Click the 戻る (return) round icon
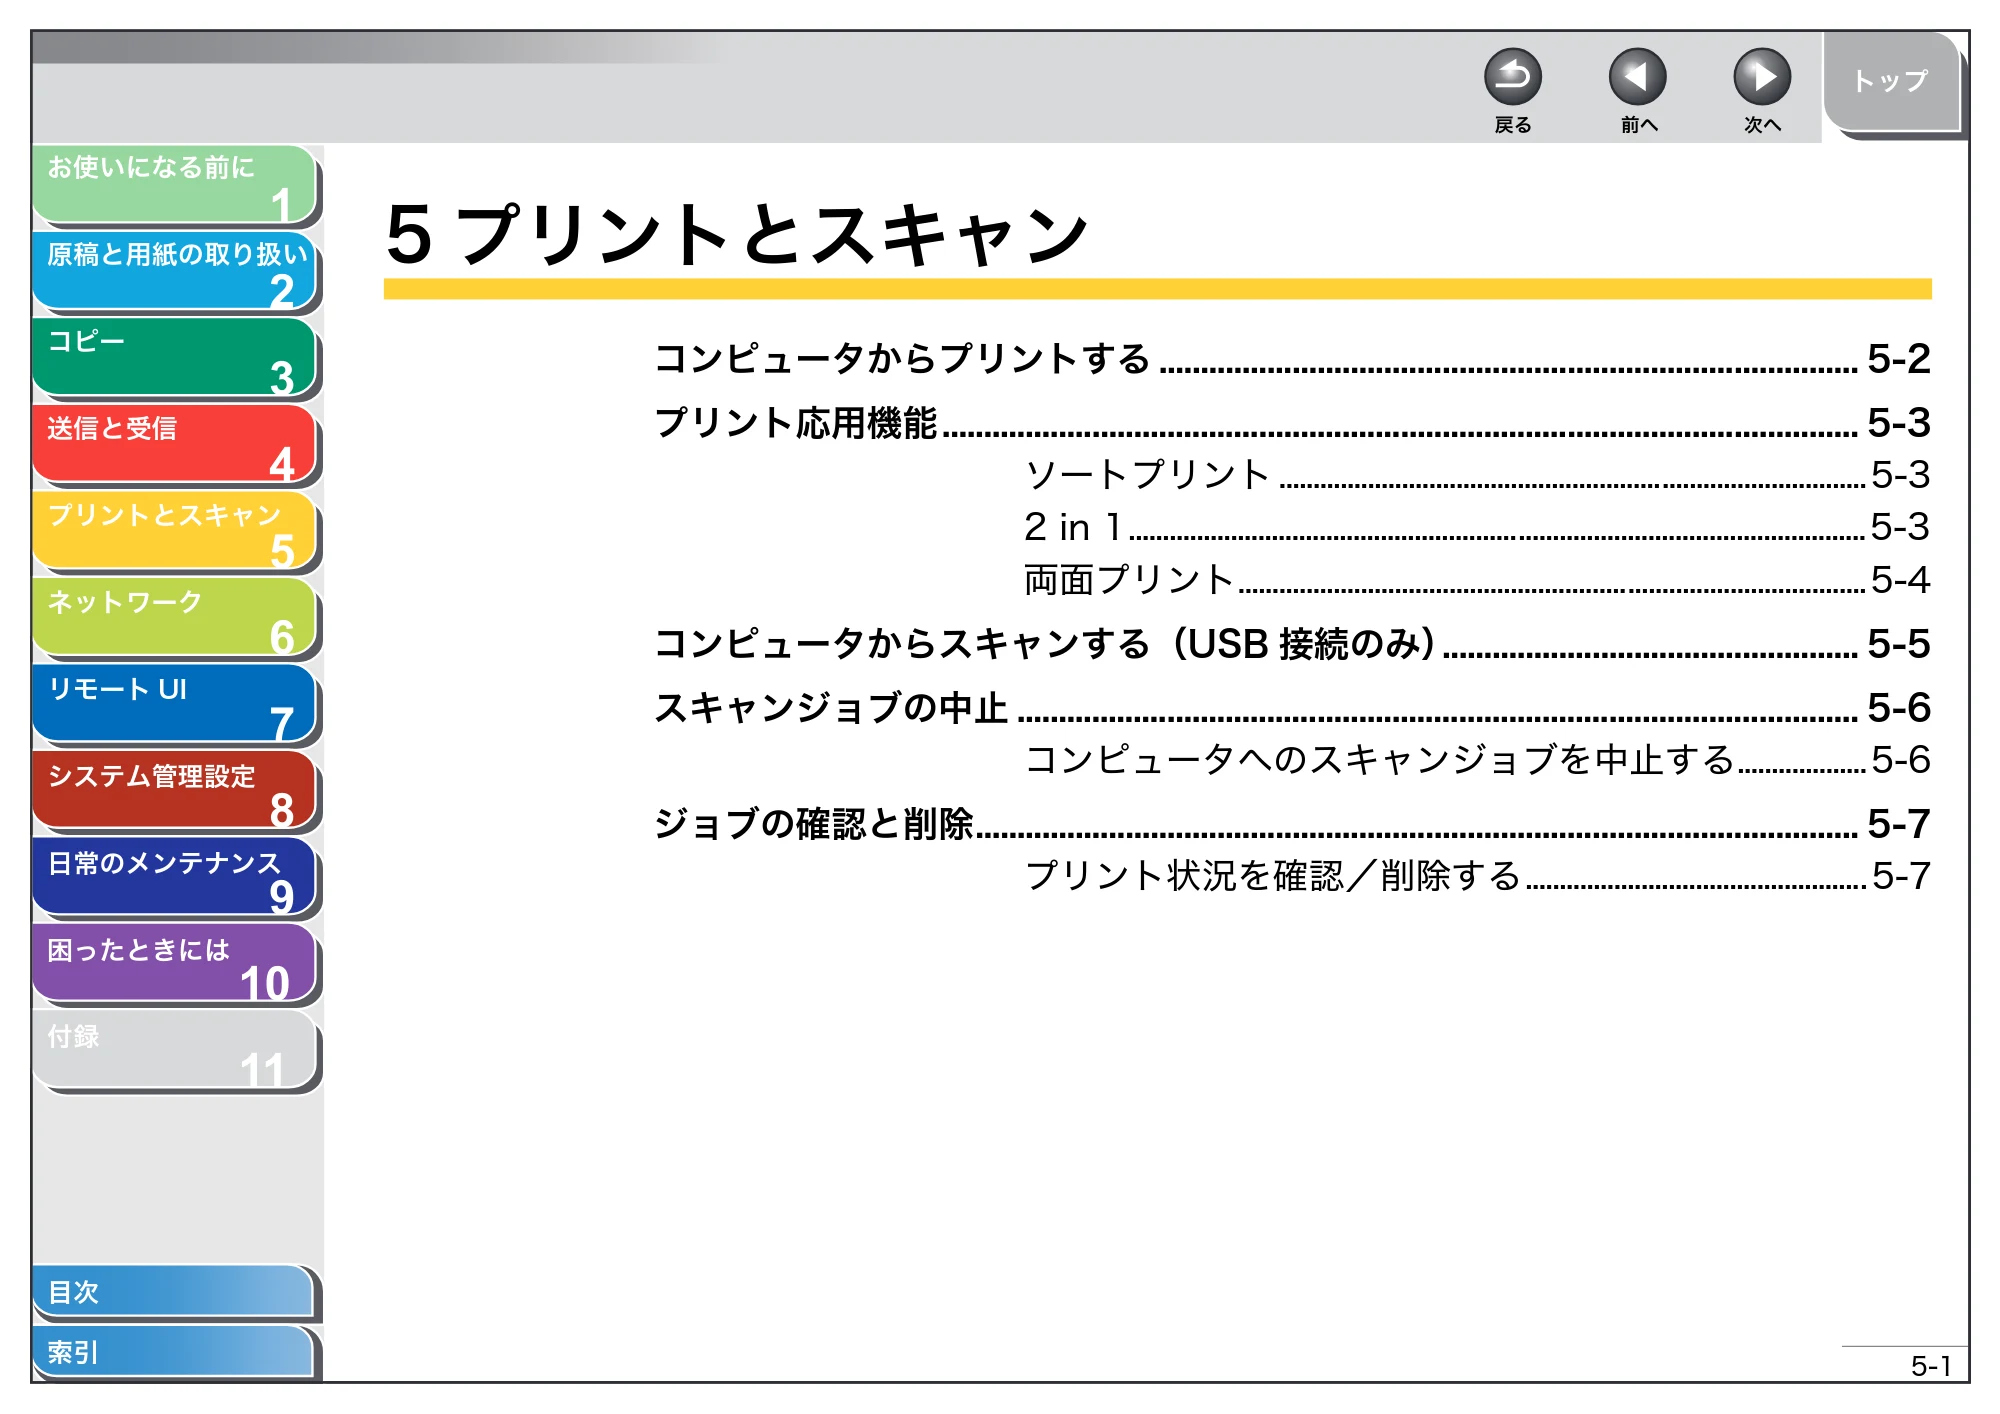Screen dimensions: 2000x1414 pos(1512,77)
